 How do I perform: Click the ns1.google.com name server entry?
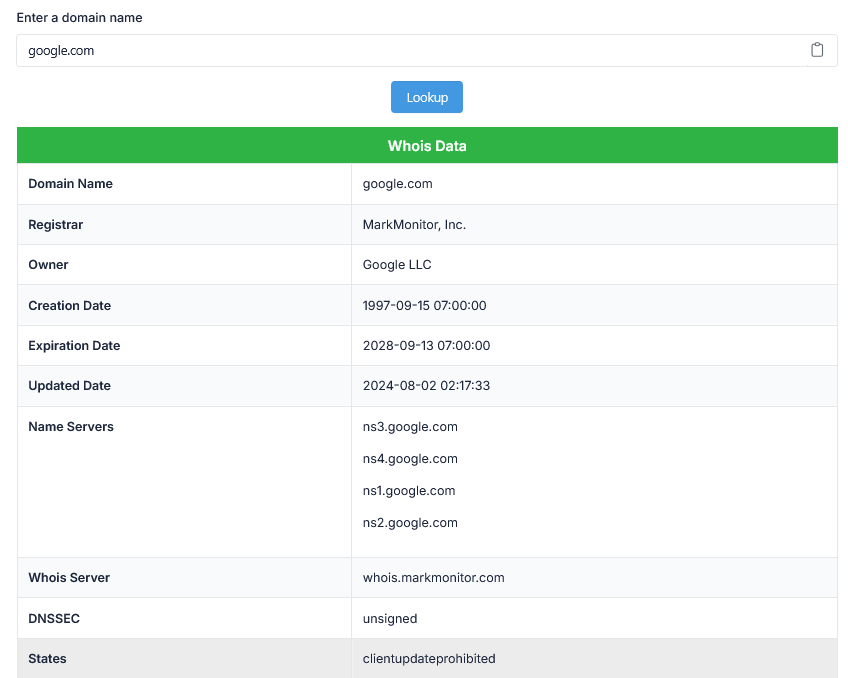coord(409,491)
